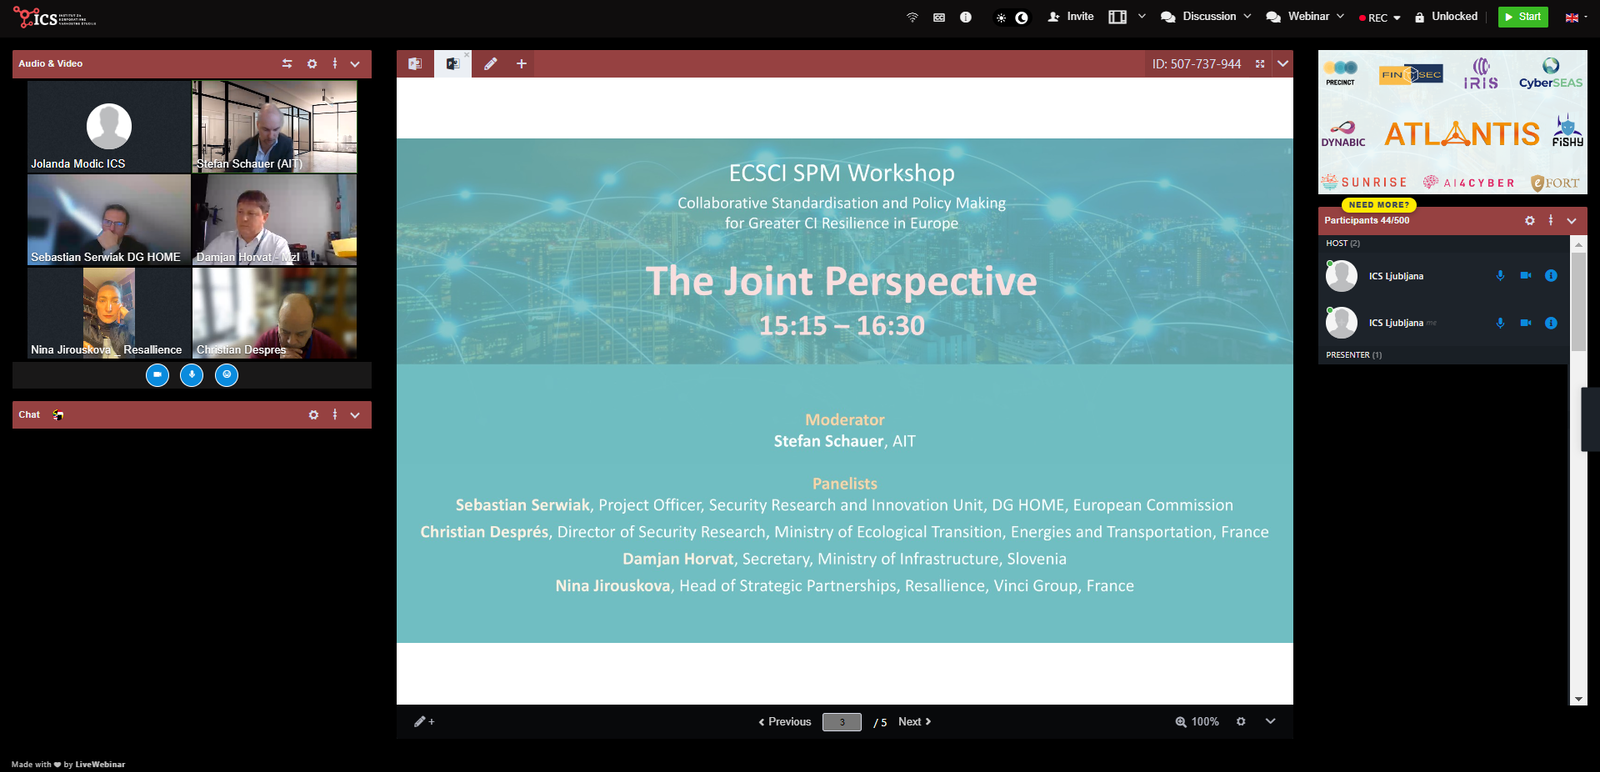
Task: Click the slide number input field
Action: click(842, 722)
